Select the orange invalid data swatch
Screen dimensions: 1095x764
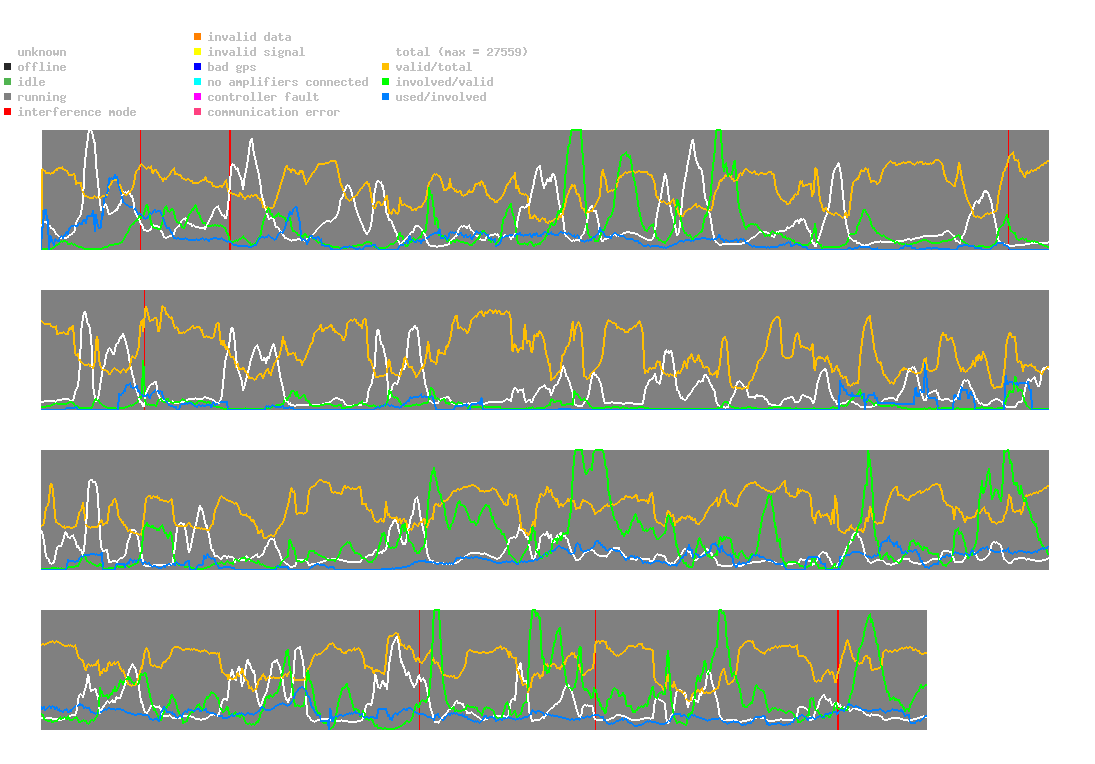point(198,37)
